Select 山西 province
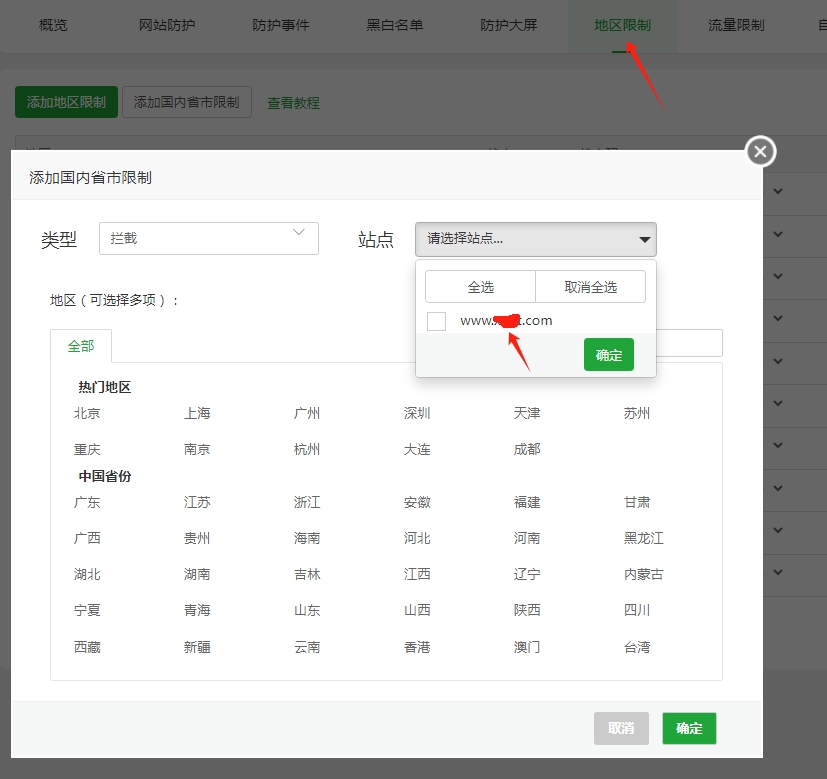The image size is (827, 779). tap(417, 610)
